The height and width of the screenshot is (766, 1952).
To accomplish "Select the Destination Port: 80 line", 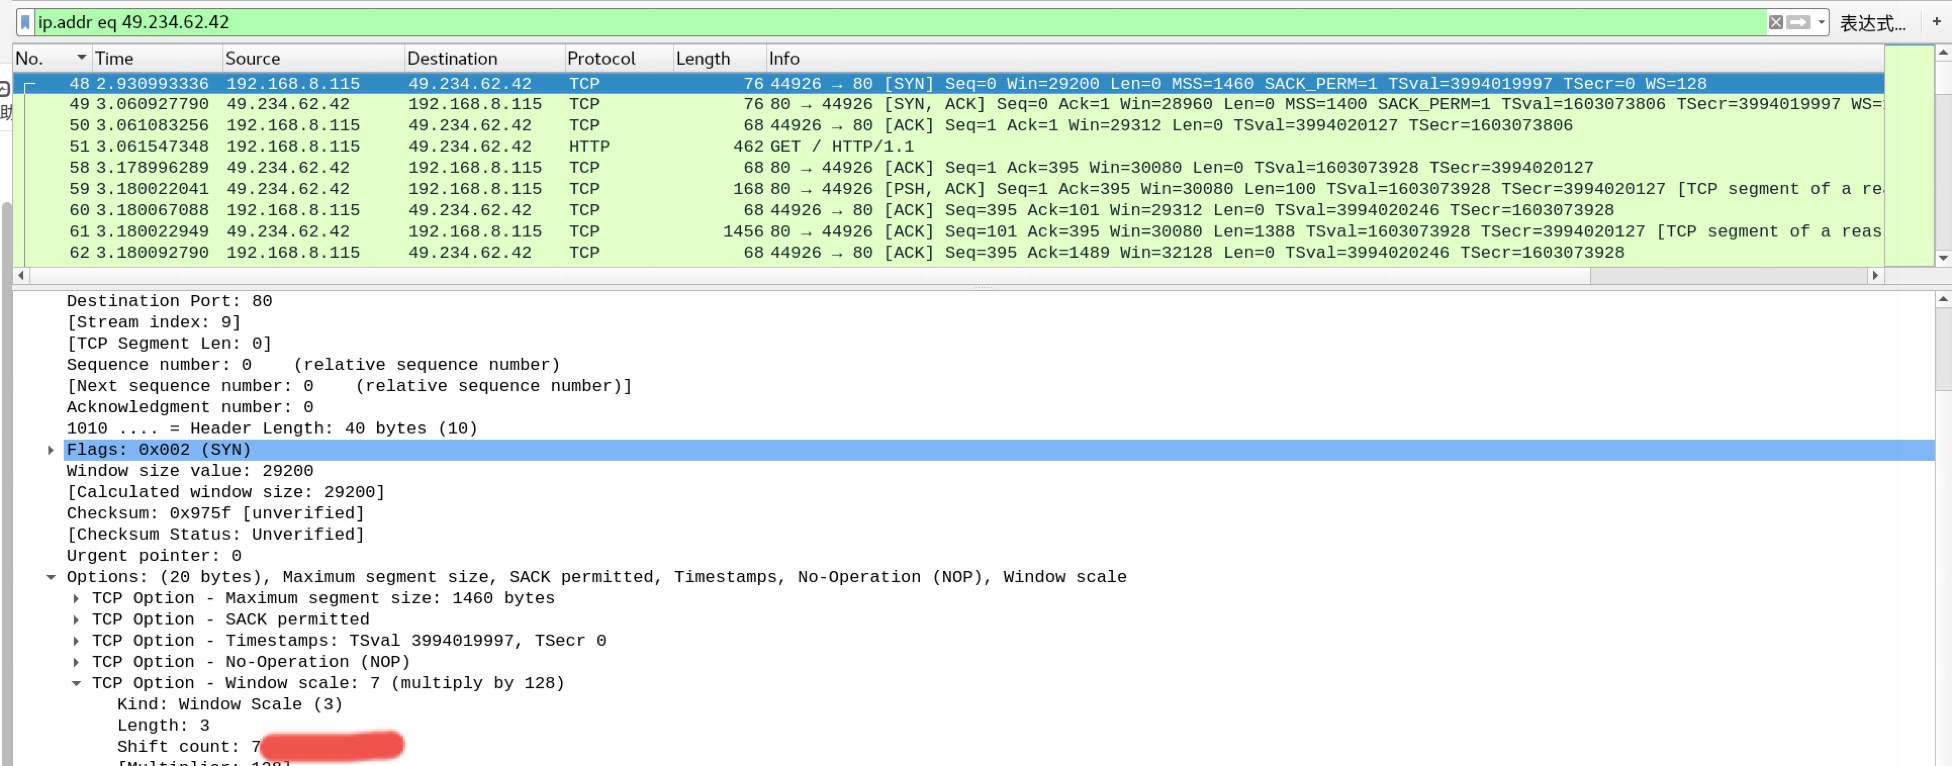I will pyautogui.click(x=169, y=301).
